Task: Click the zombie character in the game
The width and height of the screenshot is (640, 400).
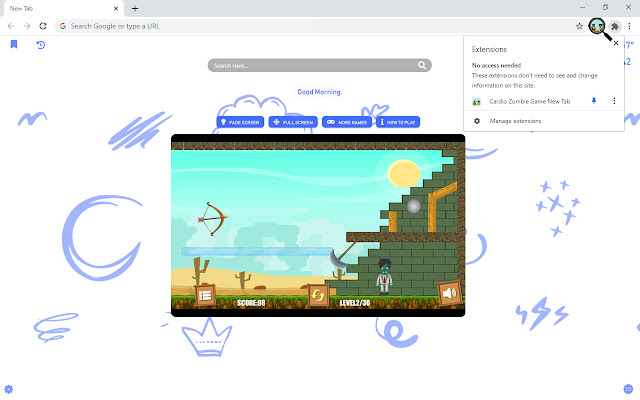Action: (384, 277)
